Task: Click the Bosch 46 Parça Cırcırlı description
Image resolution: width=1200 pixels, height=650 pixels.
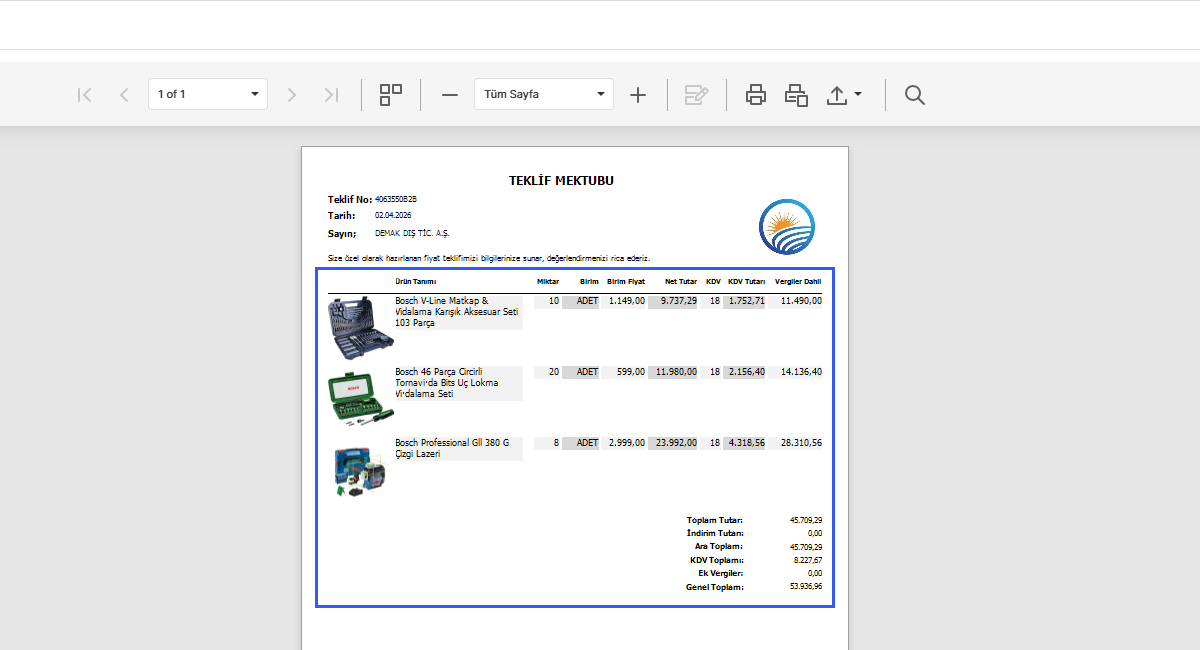Action: click(x=458, y=383)
